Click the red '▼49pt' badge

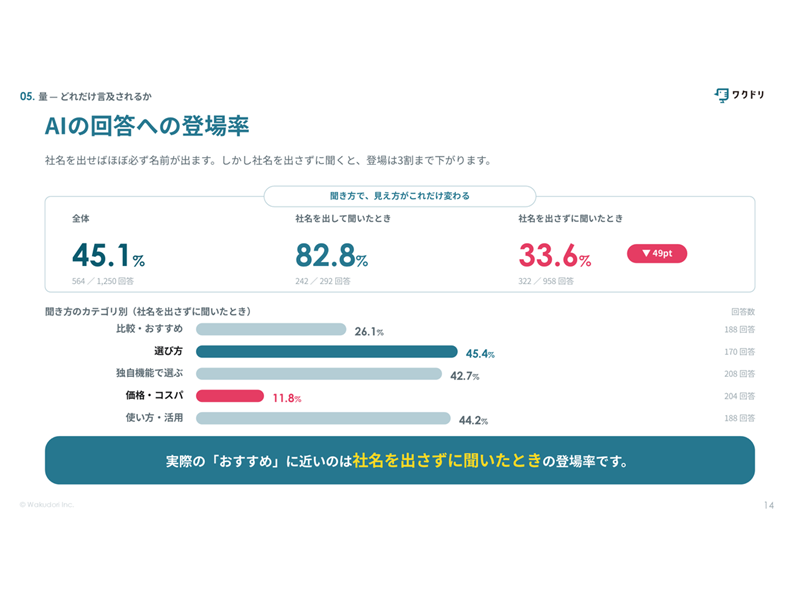pyautogui.click(x=657, y=254)
